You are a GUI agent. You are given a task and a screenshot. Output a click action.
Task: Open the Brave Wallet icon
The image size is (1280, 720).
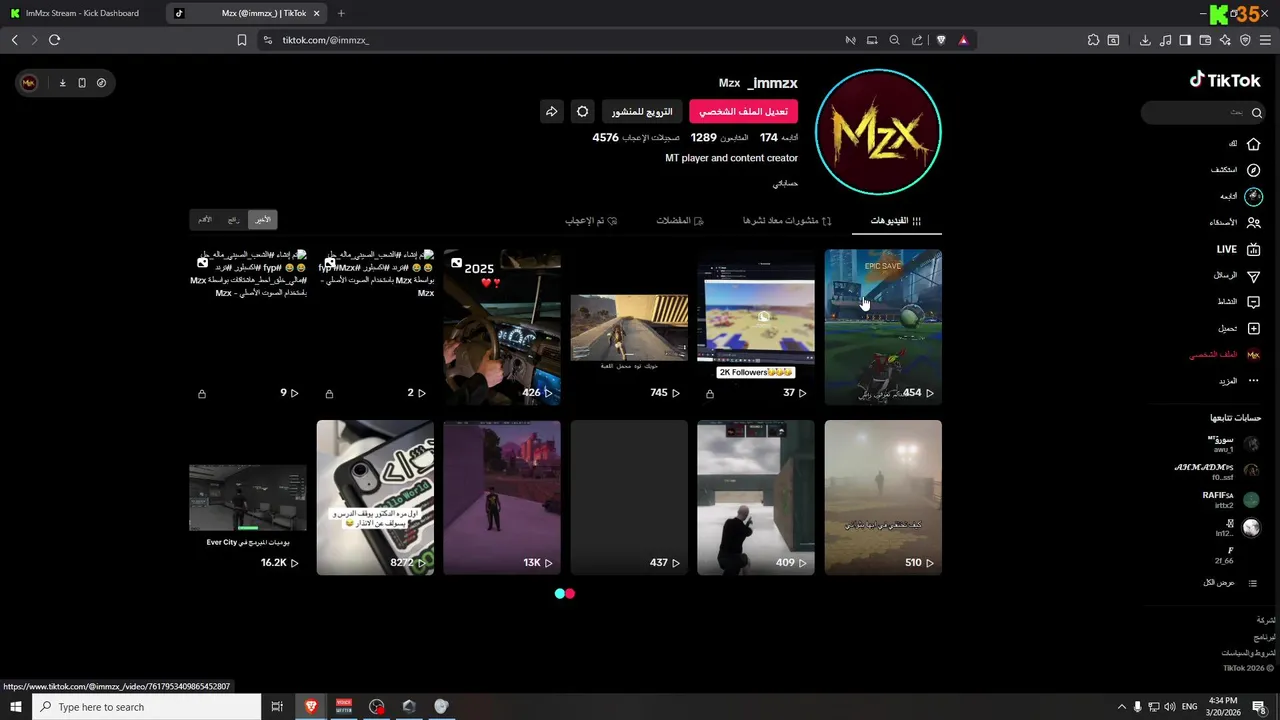click(1205, 40)
